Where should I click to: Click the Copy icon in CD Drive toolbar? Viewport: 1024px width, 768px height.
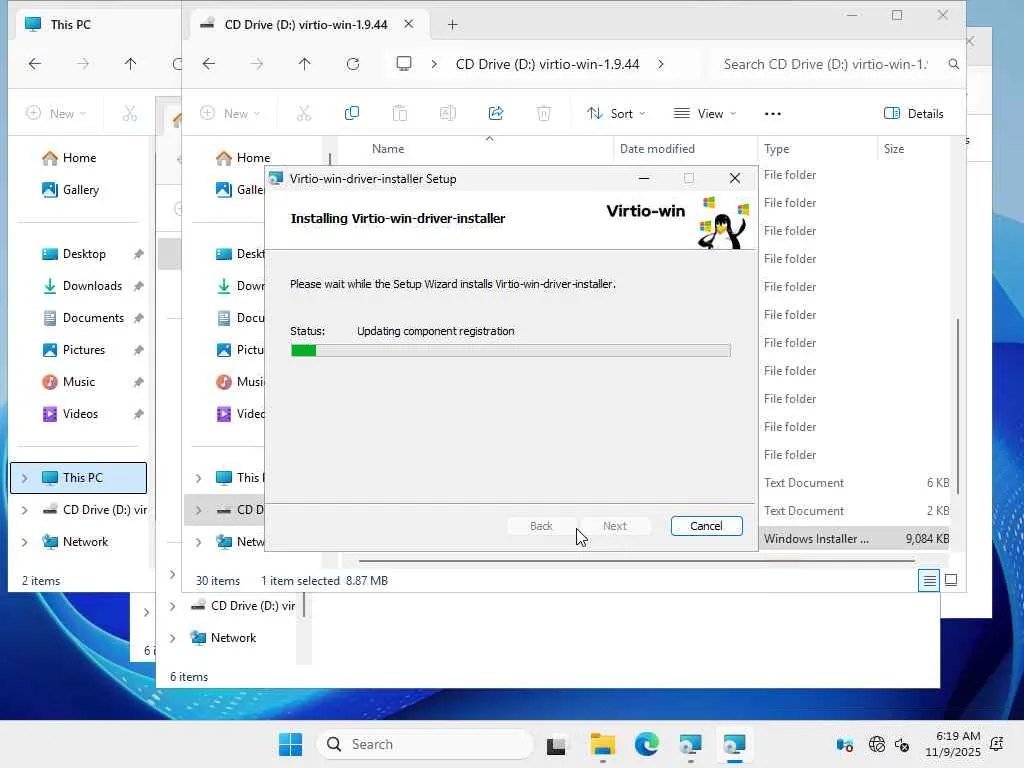pyautogui.click(x=351, y=113)
